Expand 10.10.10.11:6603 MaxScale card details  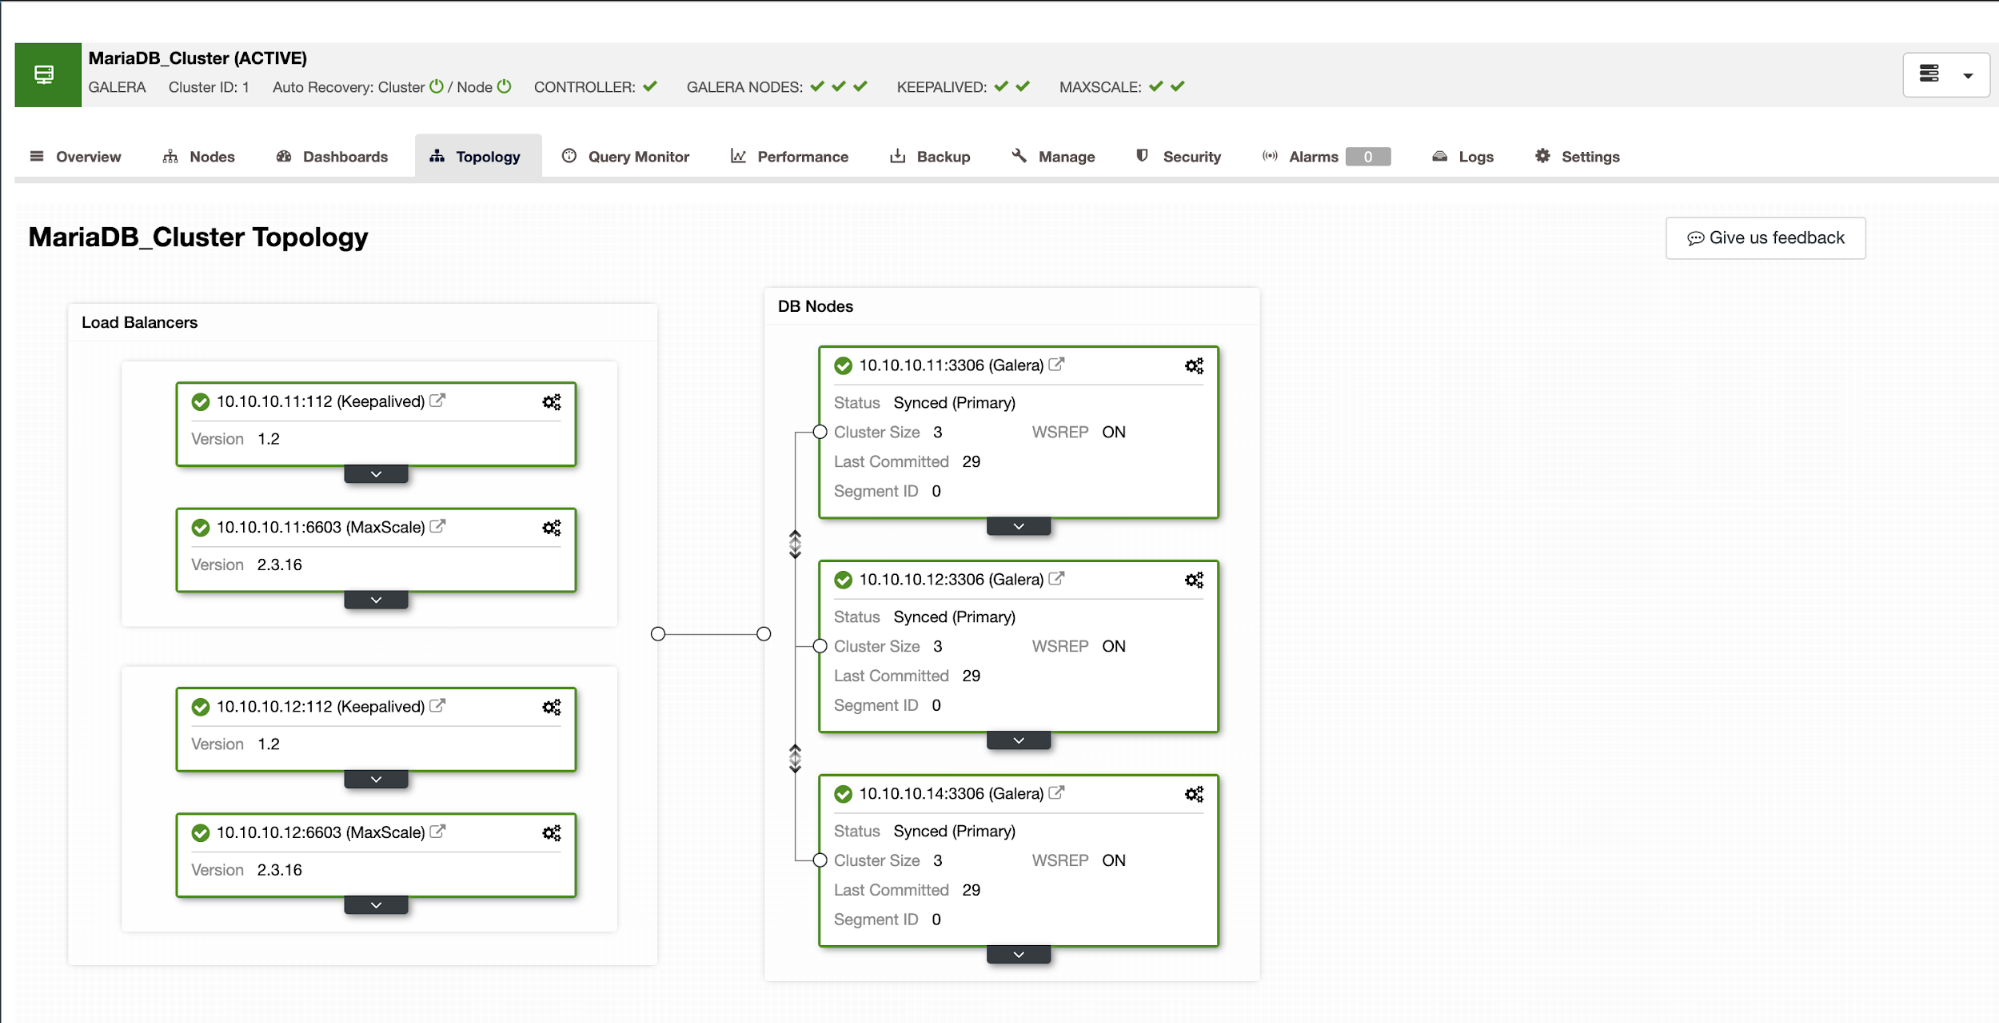(376, 600)
